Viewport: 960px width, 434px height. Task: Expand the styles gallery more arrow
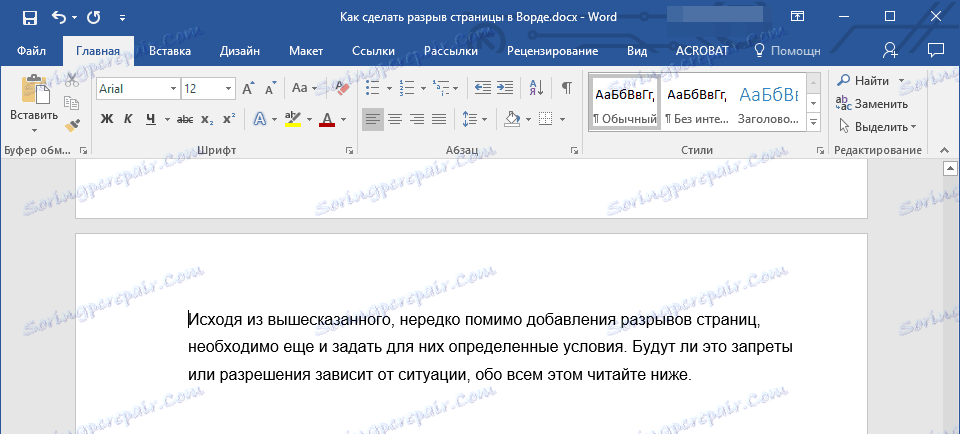(814, 123)
